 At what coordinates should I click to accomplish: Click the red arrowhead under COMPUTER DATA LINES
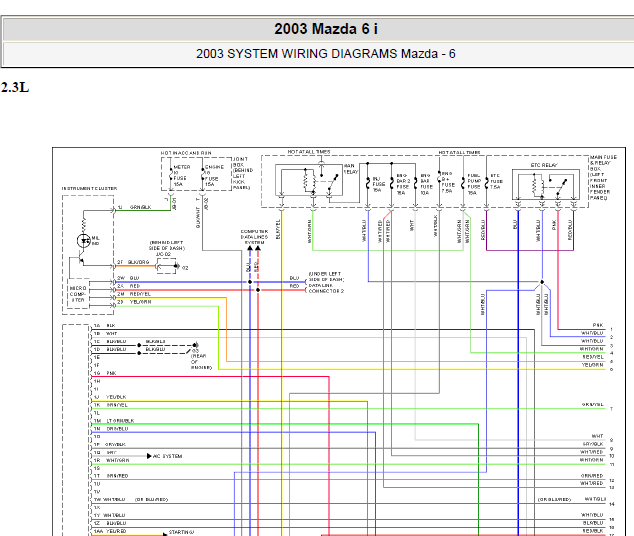point(258,248)
